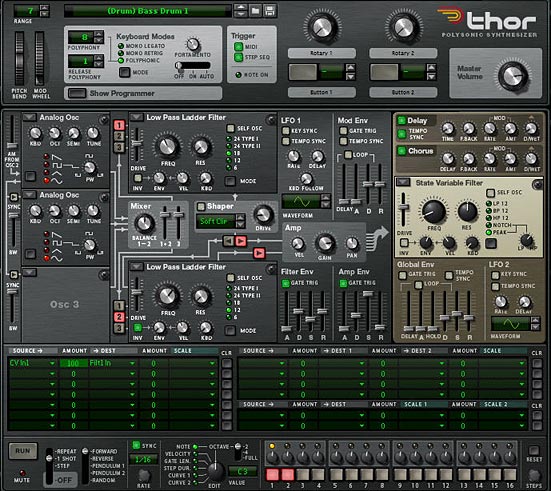
Task: Click the RUN button in step sequencer
Action: (x=23, y=451)
